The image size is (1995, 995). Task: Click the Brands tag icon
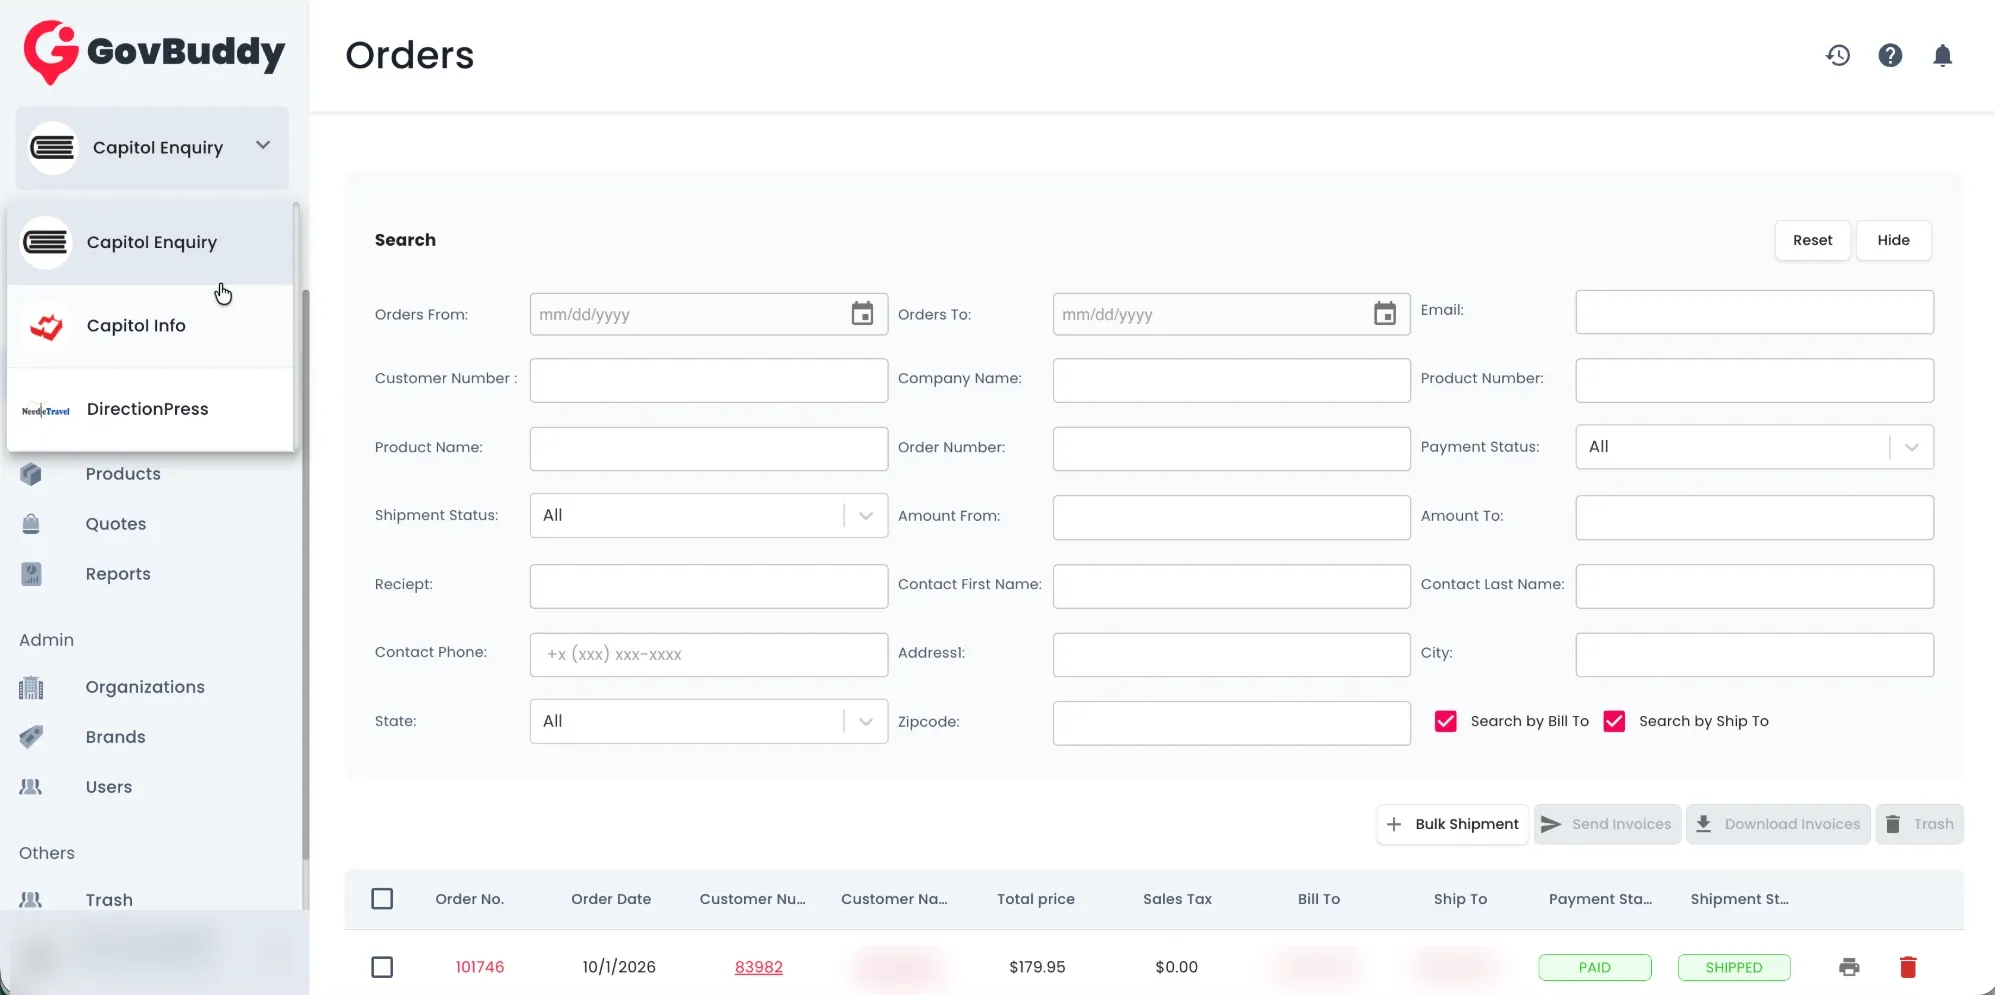coord(31,737)
